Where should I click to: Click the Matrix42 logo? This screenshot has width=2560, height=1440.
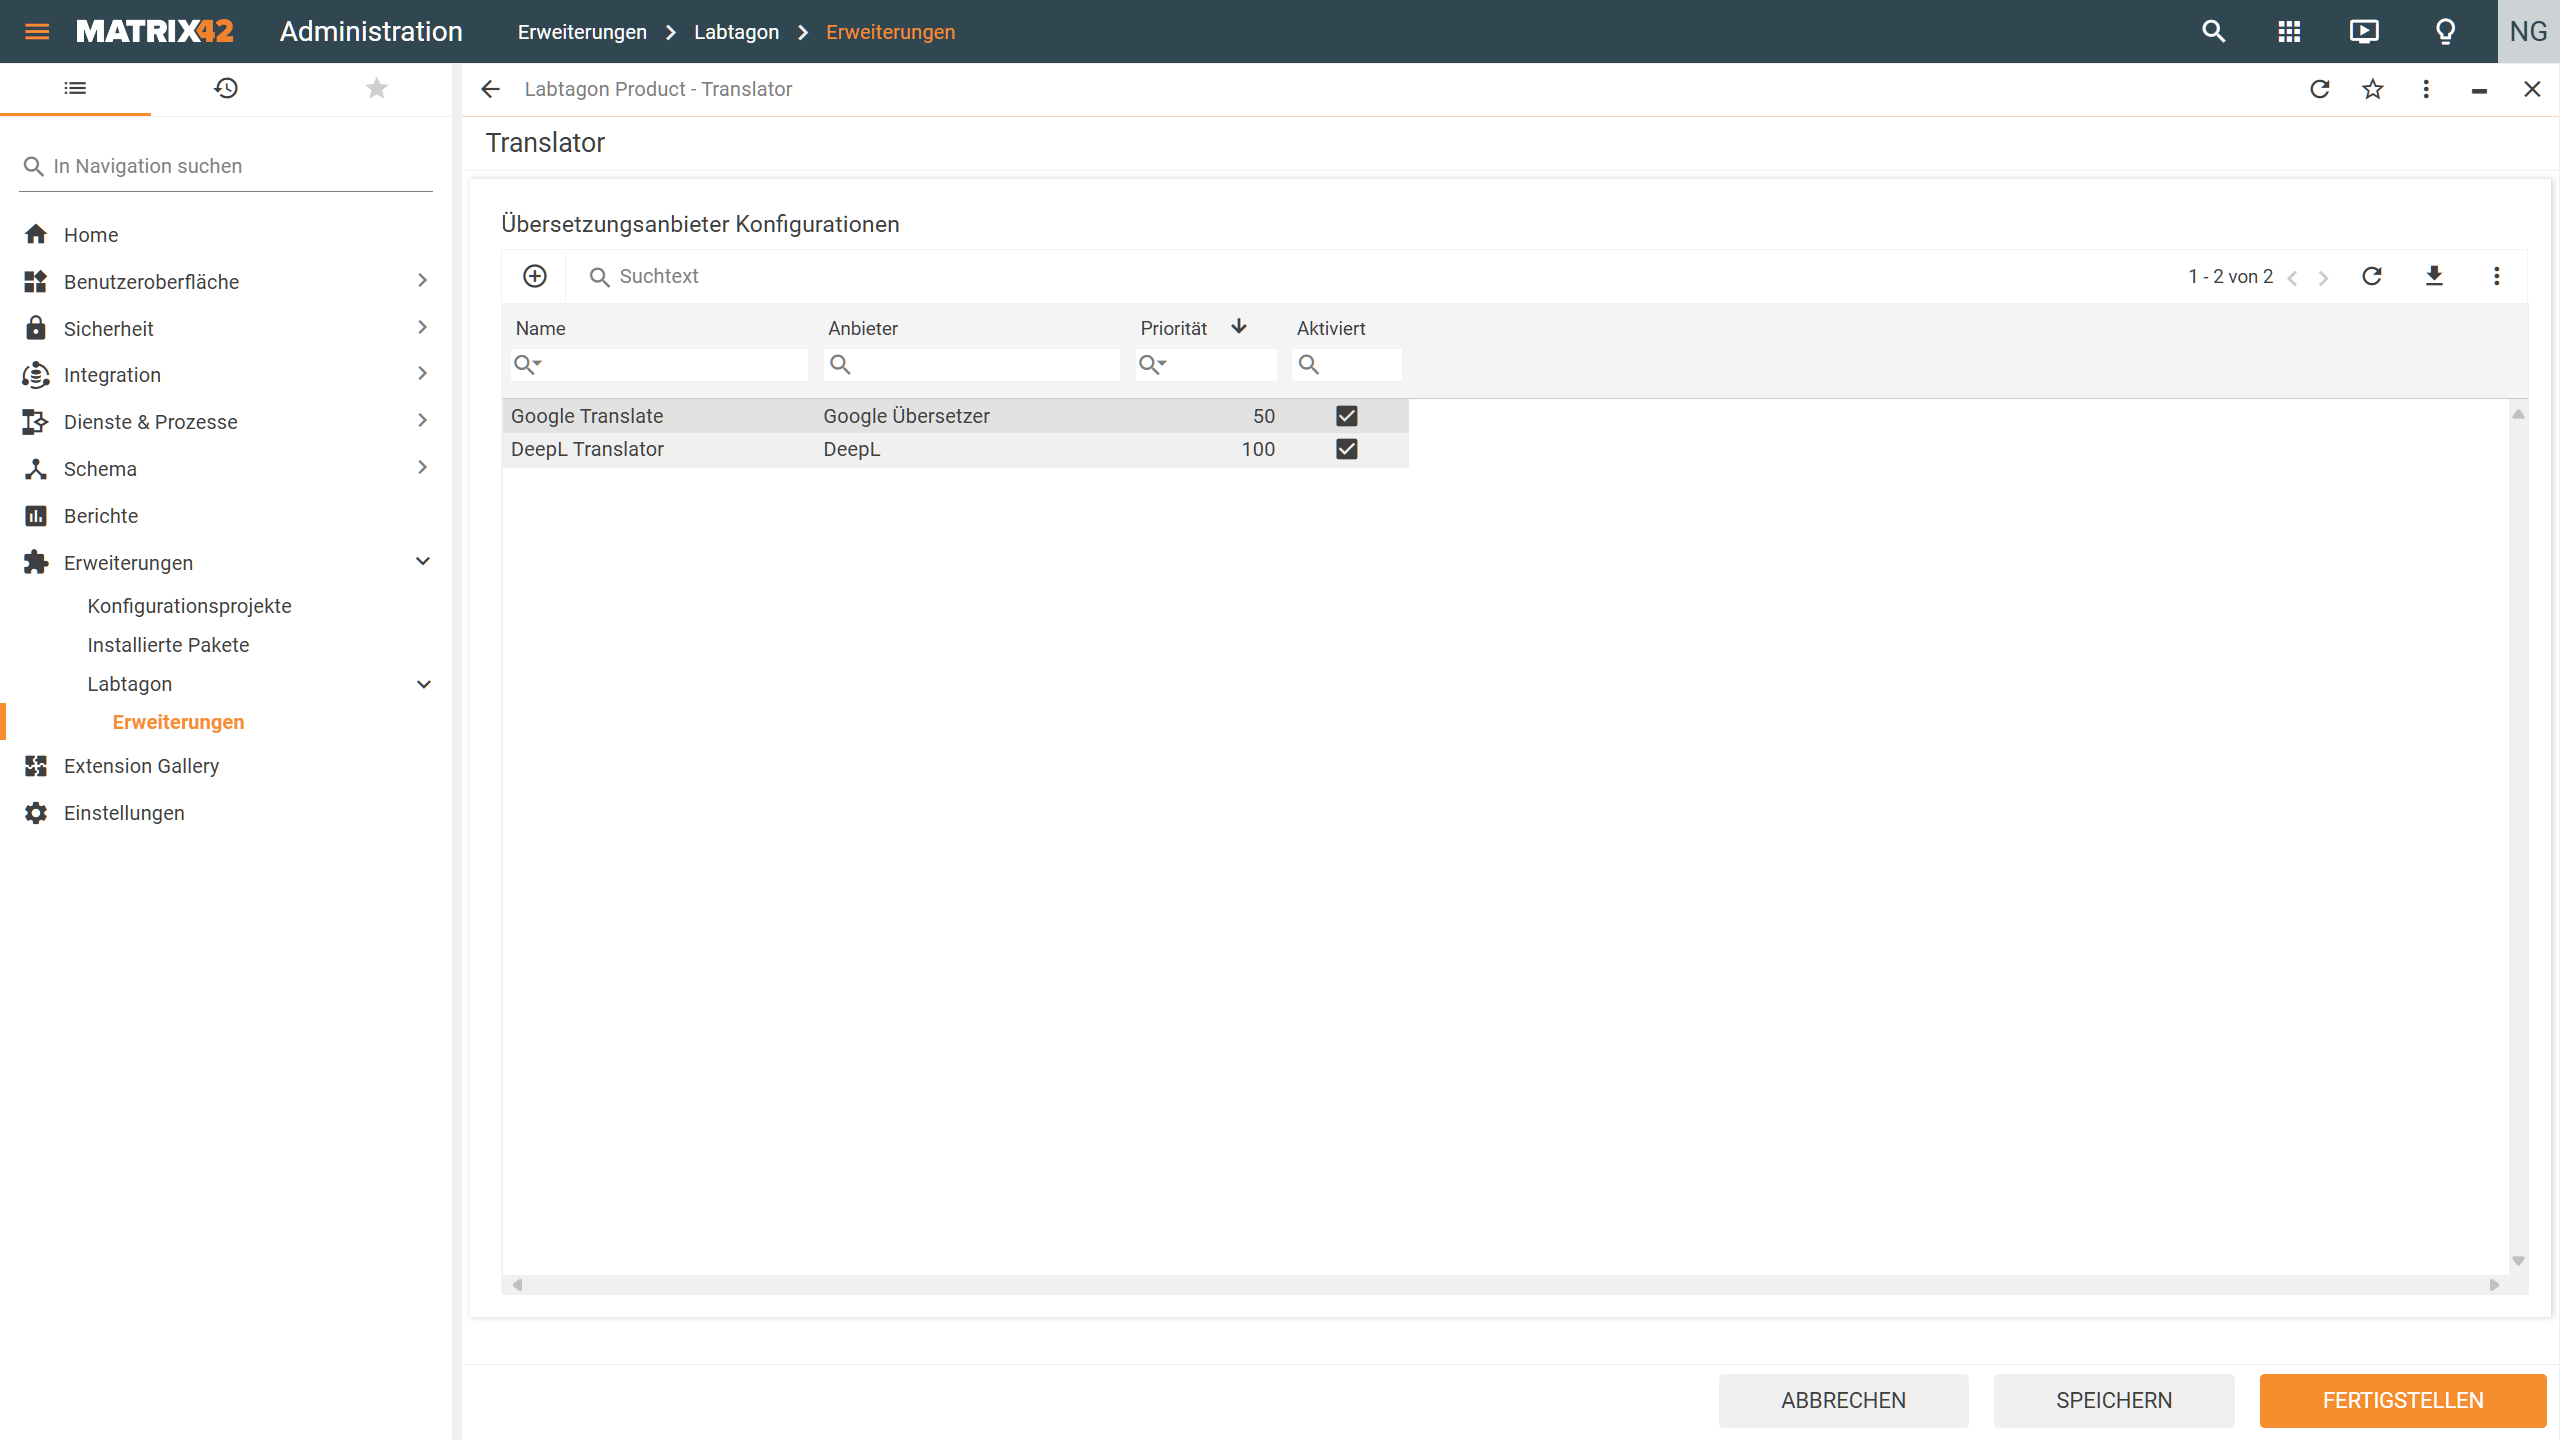(x=155, y=32)
